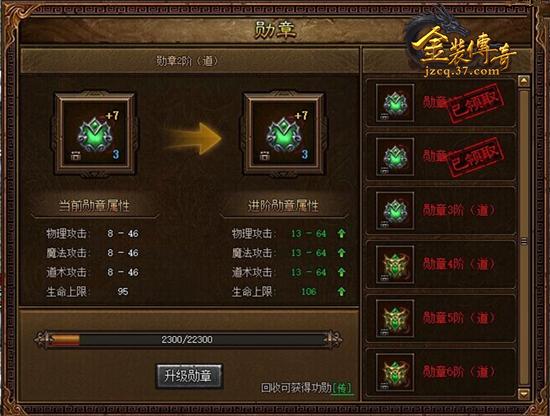This screenshot has height=416, width=550.
Task: Click the 勋章2阶（道） header tab
Action: point(189,61)
